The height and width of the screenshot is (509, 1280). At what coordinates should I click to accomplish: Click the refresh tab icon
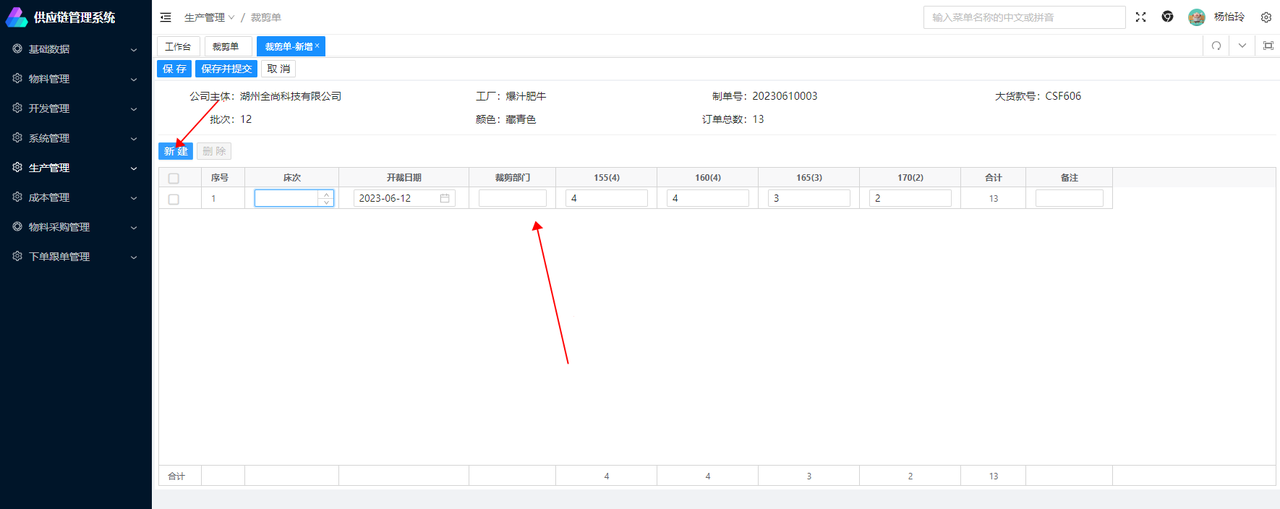1216,46
